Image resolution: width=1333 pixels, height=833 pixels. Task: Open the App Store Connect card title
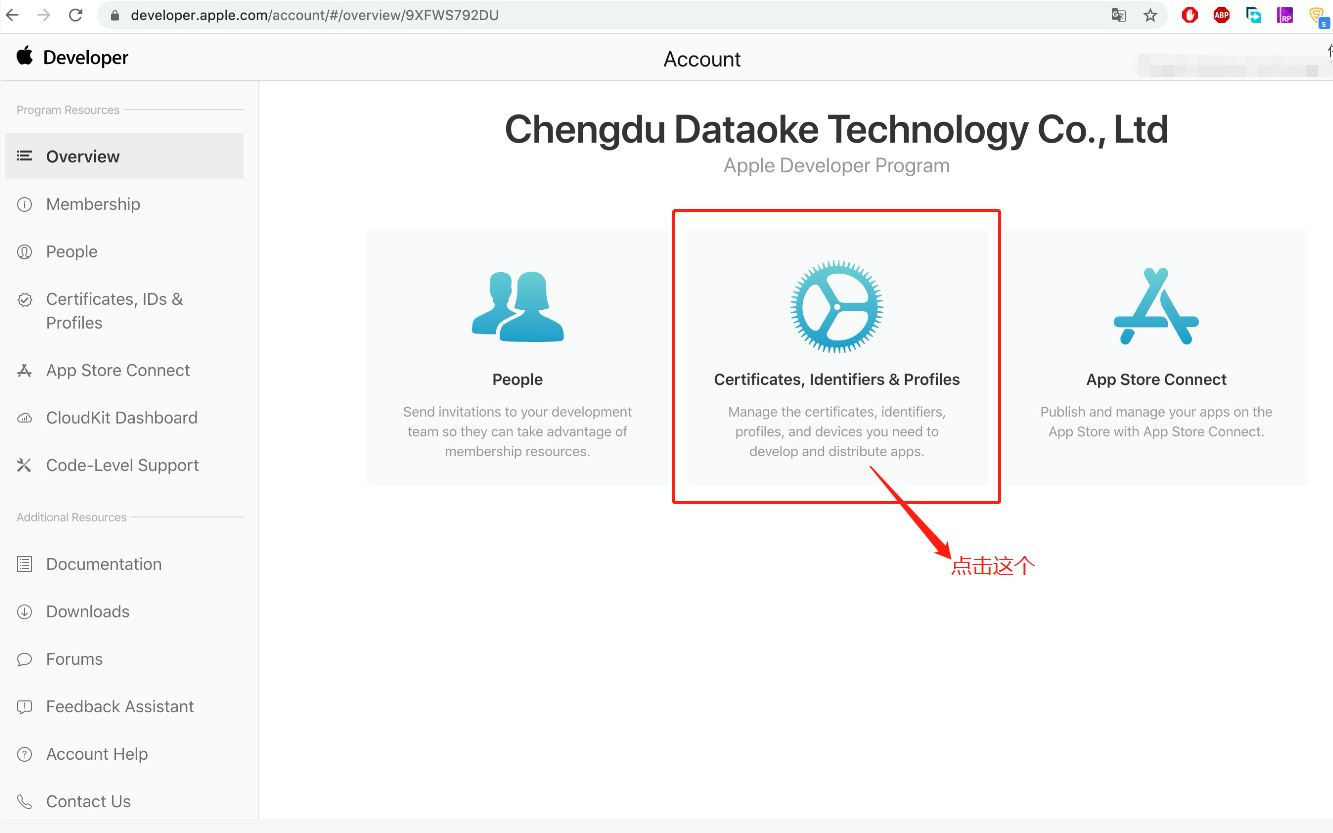(1157, 380)
